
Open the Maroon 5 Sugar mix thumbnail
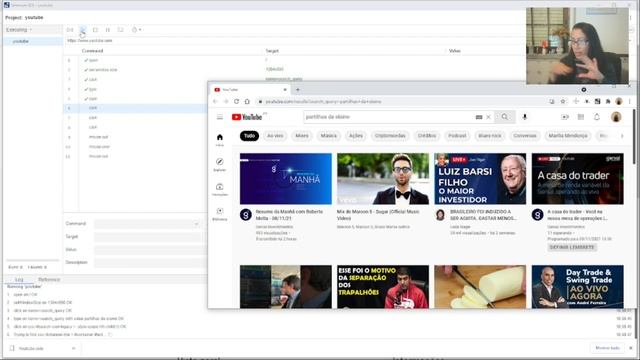tap(383, 179)
